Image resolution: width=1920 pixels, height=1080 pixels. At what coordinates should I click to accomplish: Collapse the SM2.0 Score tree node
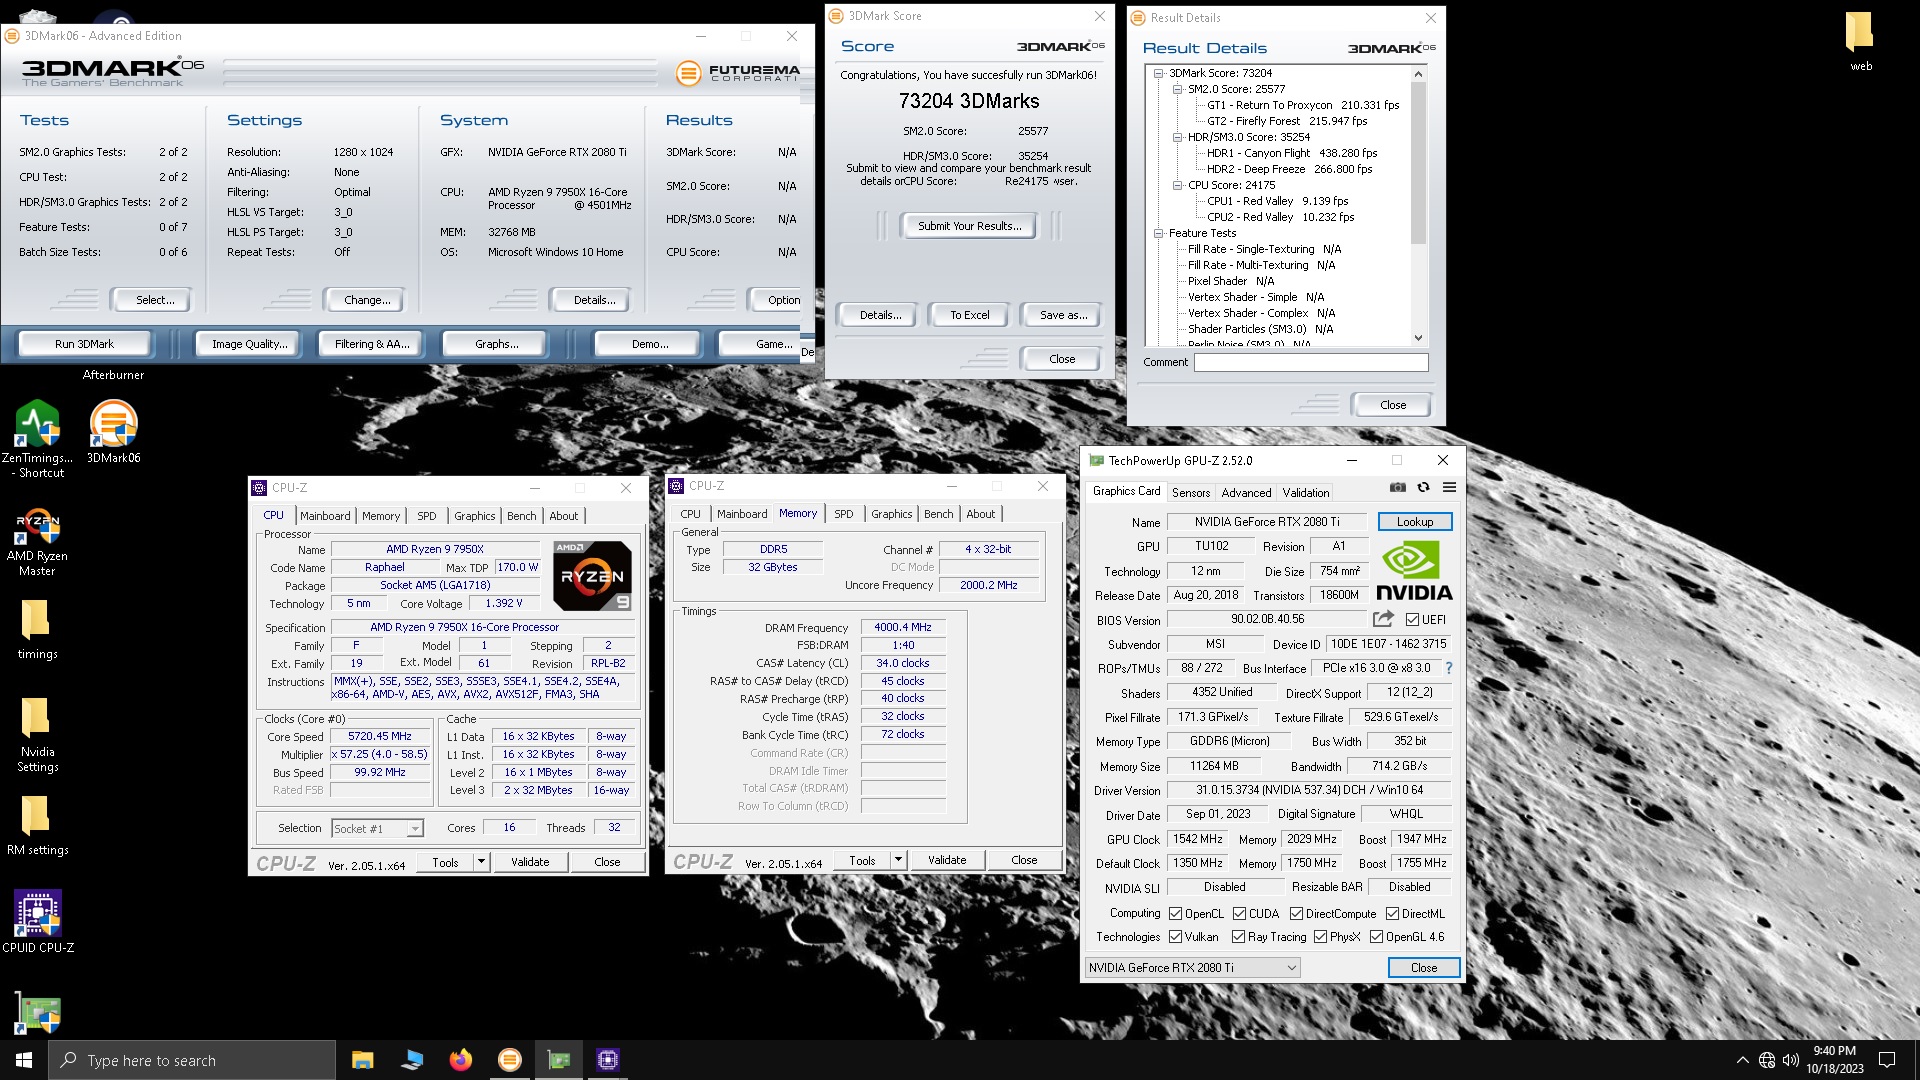point(1177,89)
